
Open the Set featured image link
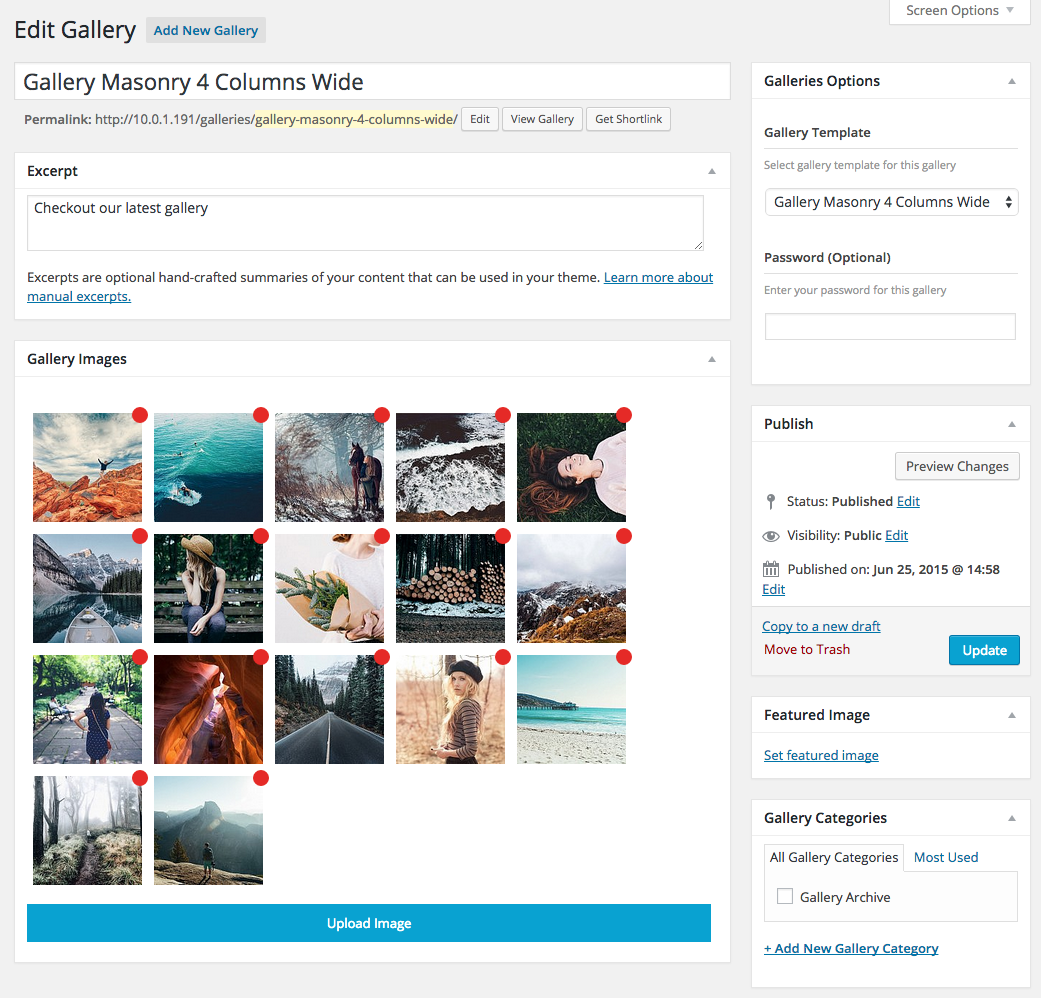click(x=821, y=755)
